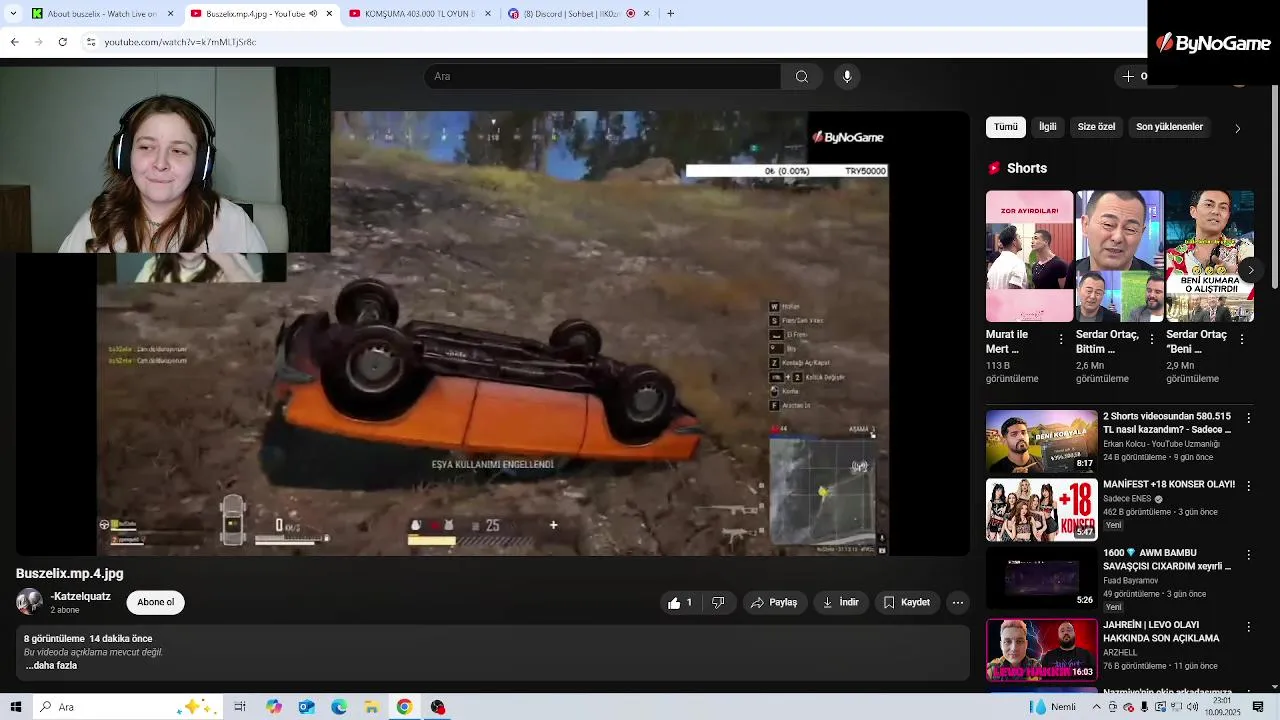The image size is (1280, 720).
Task: Open Serdar Ortaç 'Beni...' Short thumbnail
Action: tap(1209, 256)
